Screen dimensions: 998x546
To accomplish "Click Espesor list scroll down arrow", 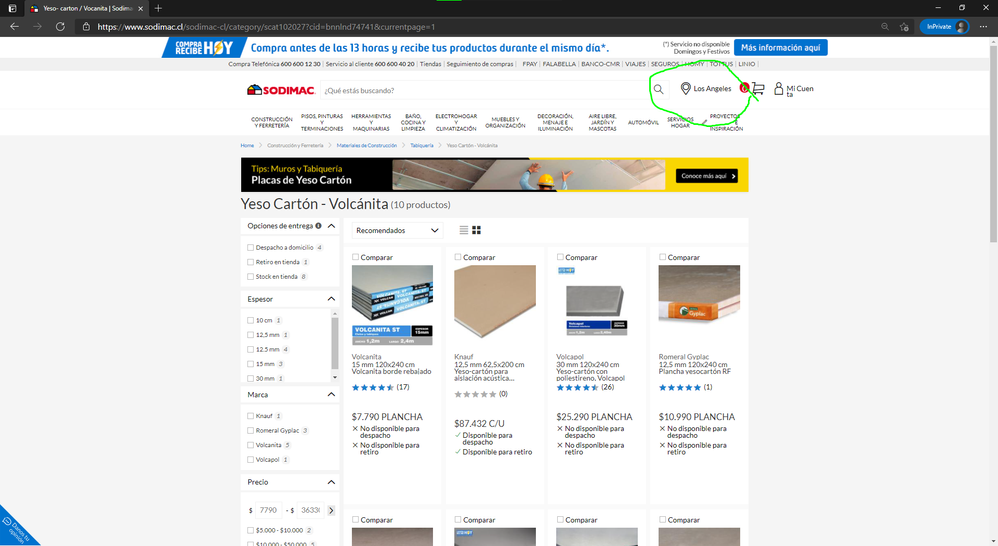I will coord(335,377).
